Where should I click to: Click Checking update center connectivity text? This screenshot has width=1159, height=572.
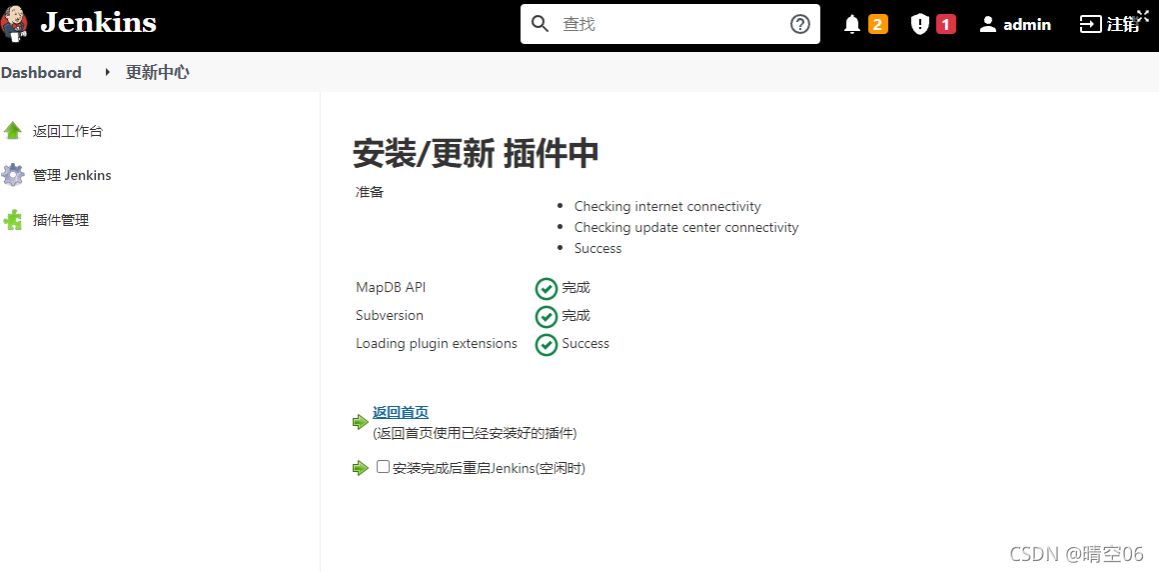[x=687, y=228]
